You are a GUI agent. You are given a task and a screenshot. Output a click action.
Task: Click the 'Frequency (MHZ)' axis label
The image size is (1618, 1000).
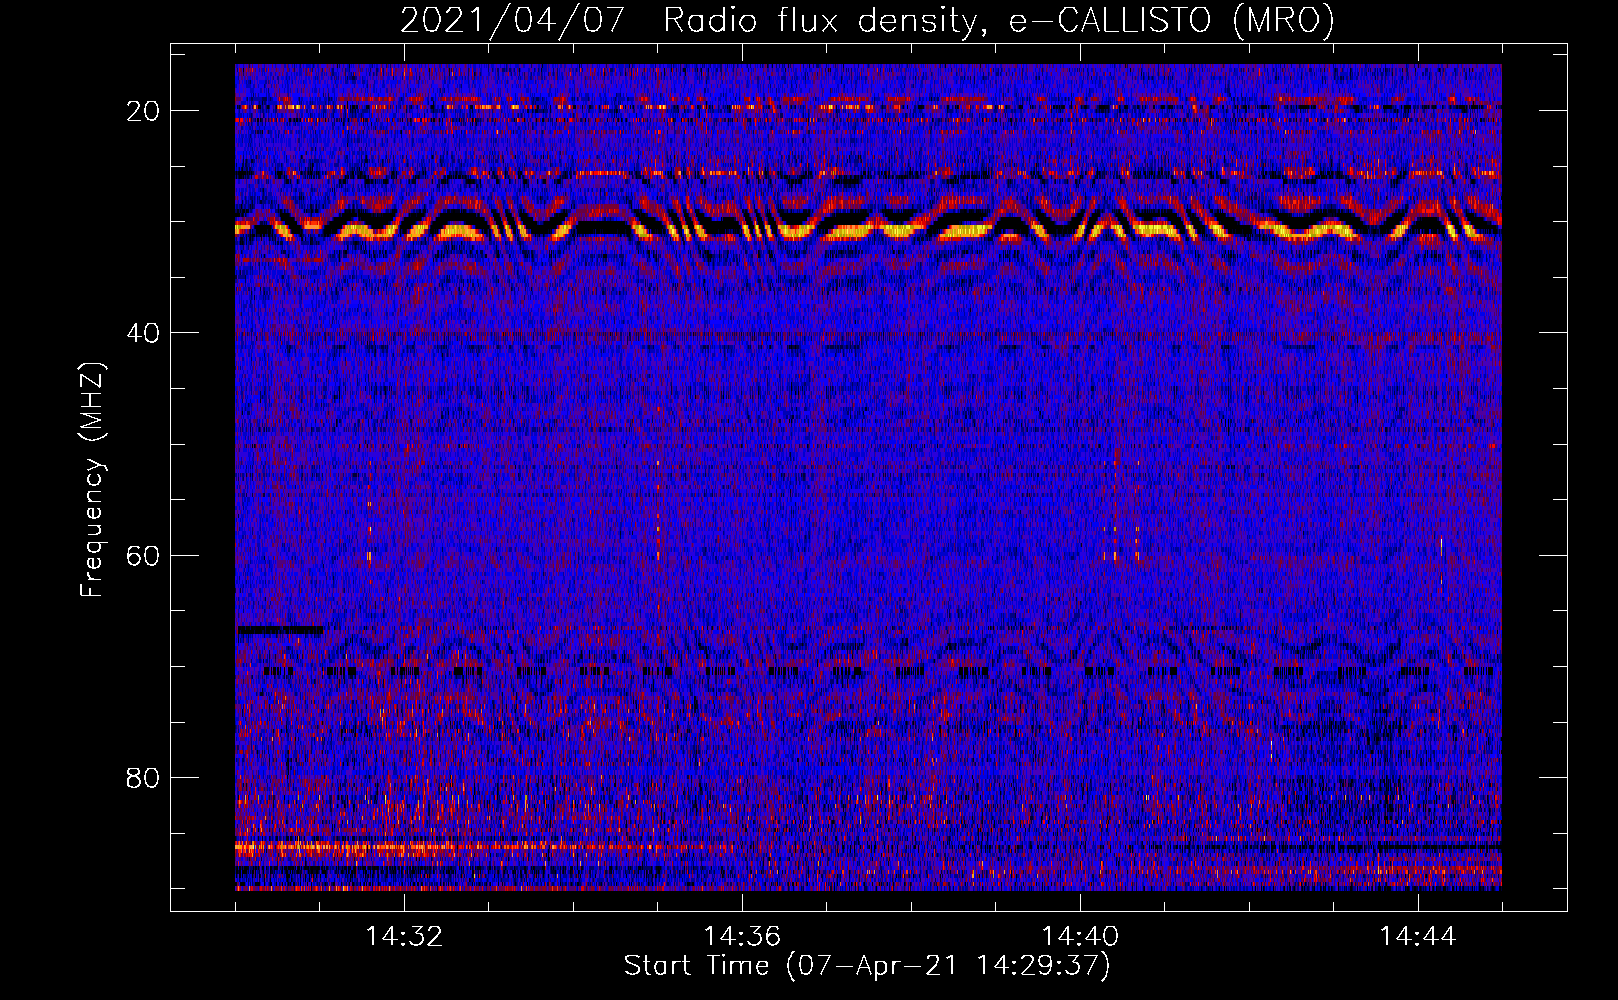coord(92,480)
